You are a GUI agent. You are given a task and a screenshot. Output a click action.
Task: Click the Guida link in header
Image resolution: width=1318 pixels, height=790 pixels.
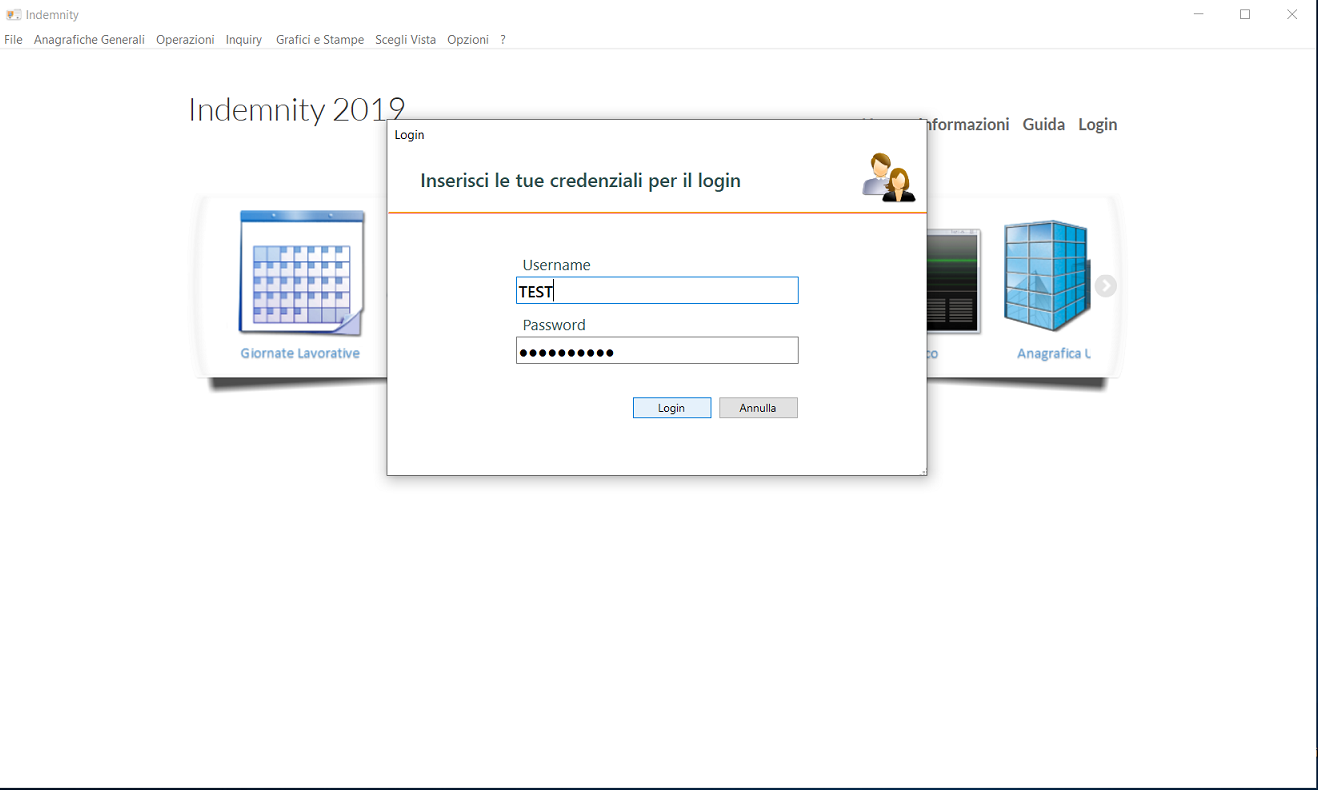(1043, 124)
